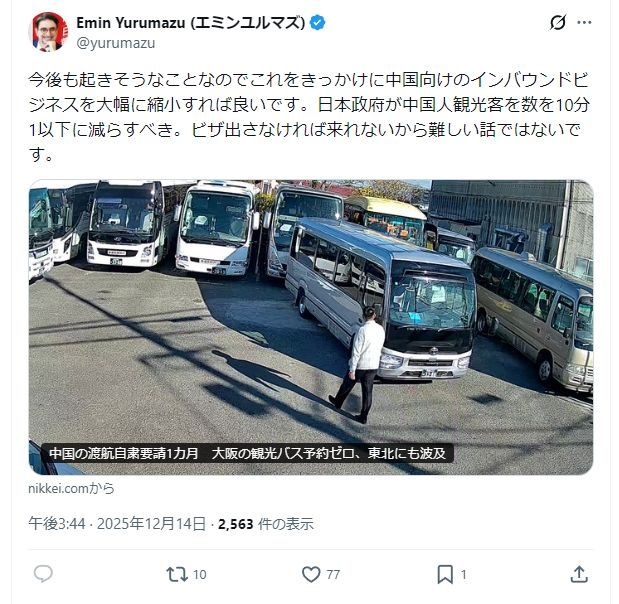
Task: Open Grok actions slashed-circle icon
Action: pos(558,23)
